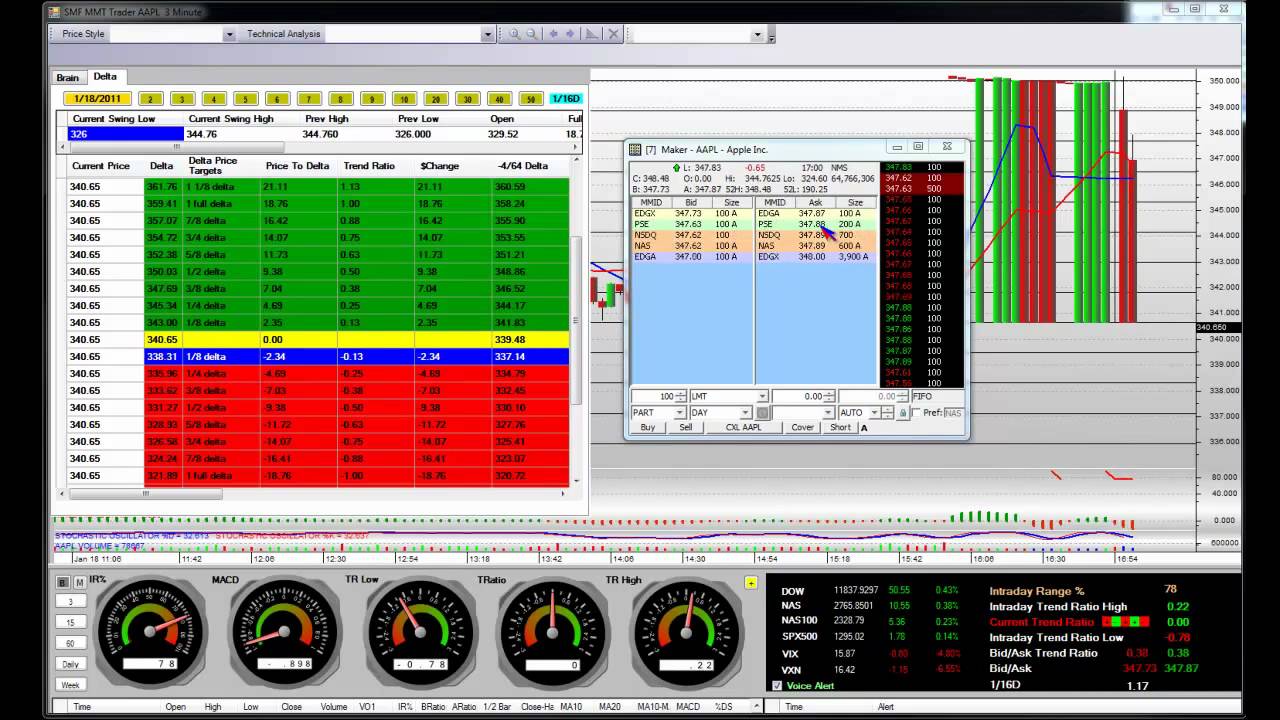Click the Pref NAS input field
The width and height of the screenshot is (1280, 720).
[x=953, y=413]
